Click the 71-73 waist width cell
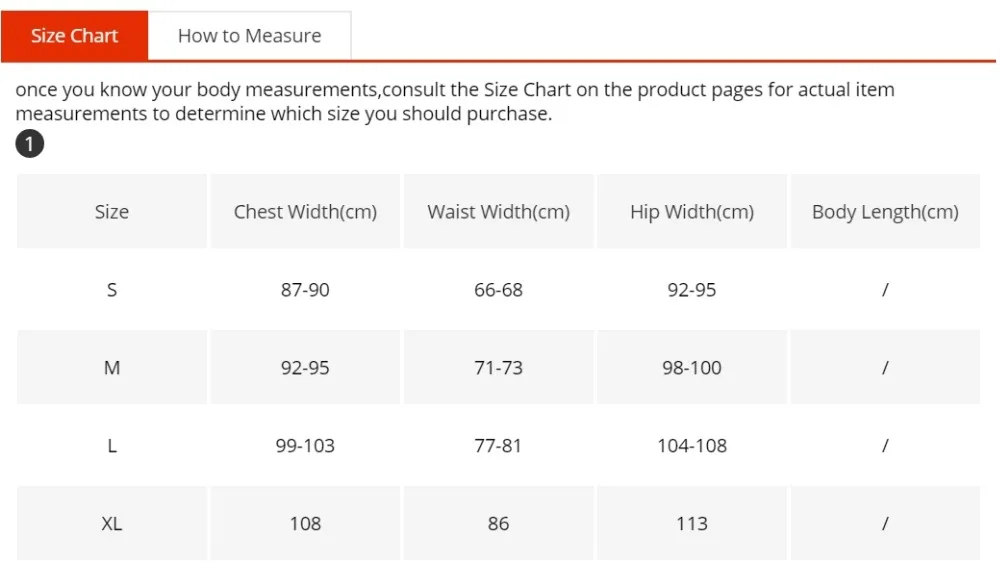 click(x=498, y=367)
